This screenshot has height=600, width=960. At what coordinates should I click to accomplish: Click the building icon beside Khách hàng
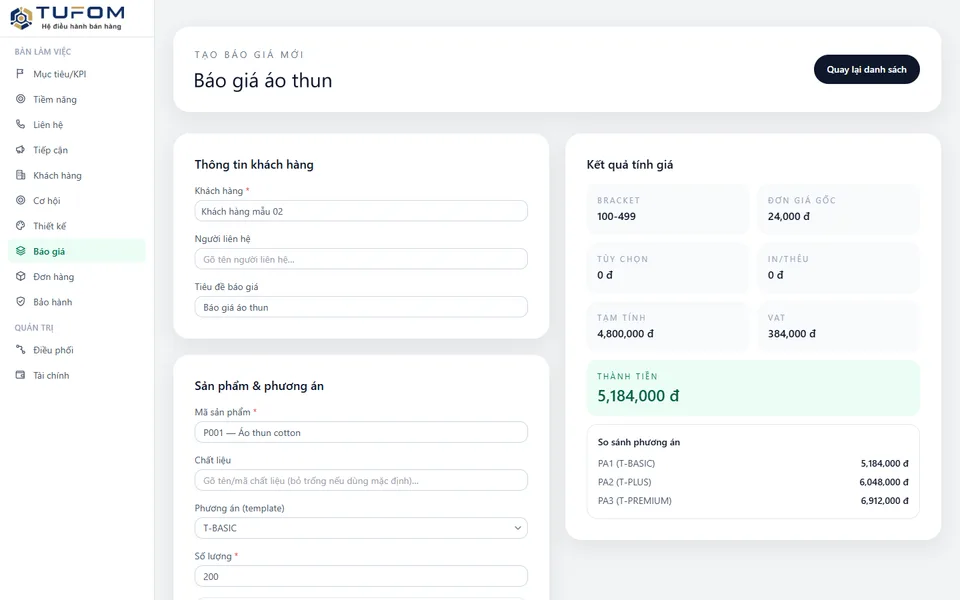20,175
